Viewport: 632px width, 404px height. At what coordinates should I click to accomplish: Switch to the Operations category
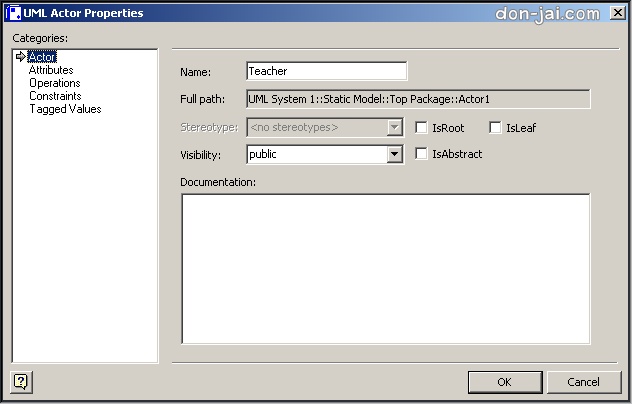click(x=55, y=83)
